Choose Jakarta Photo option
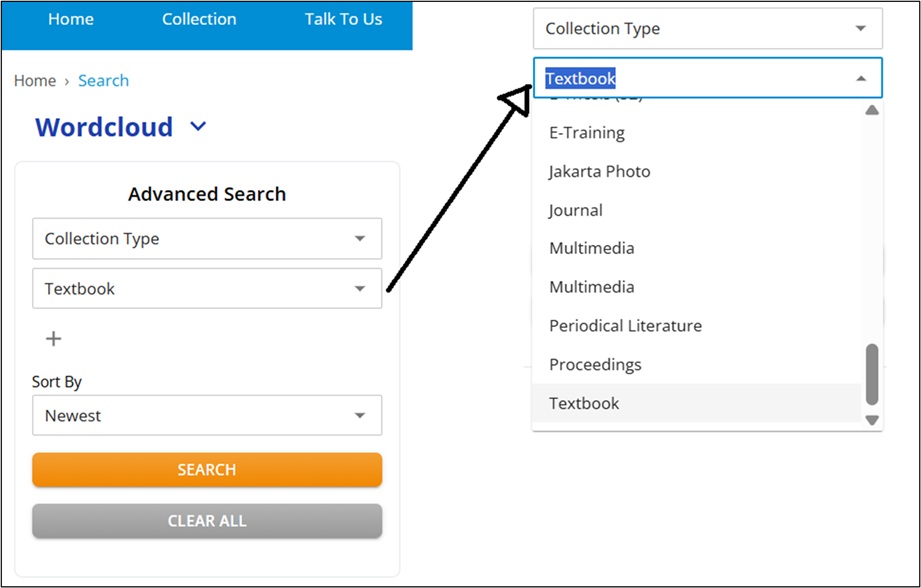The width and height of the screenshot is (921, 588). [599, 171]
